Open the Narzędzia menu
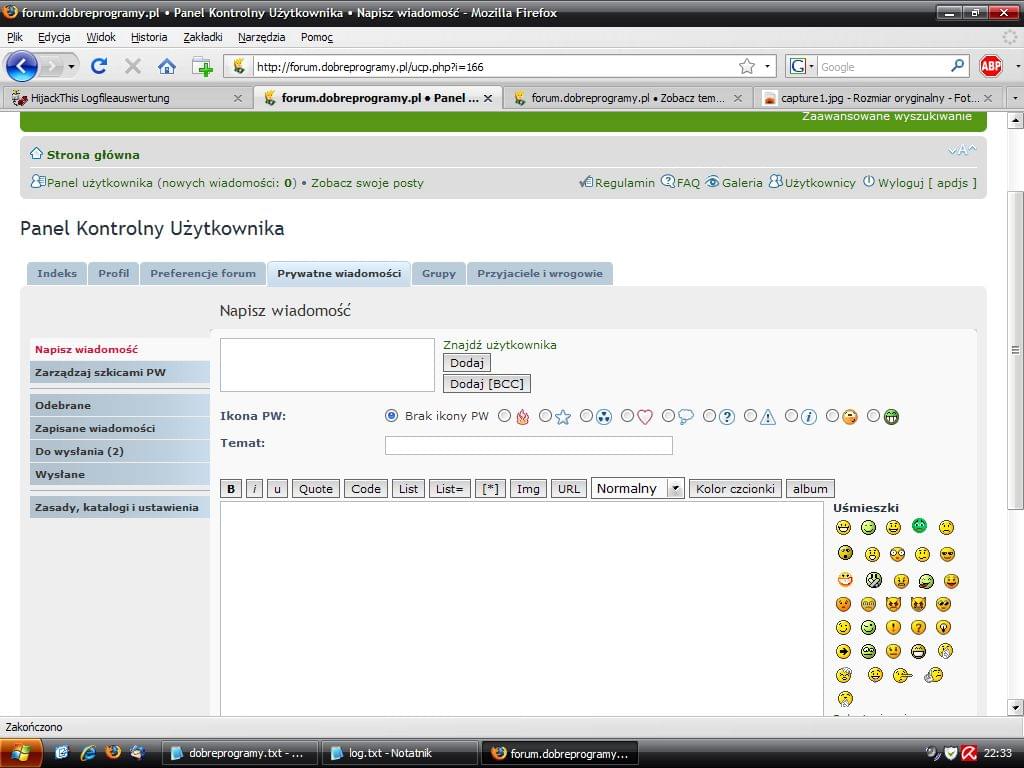 click(261, 37)
